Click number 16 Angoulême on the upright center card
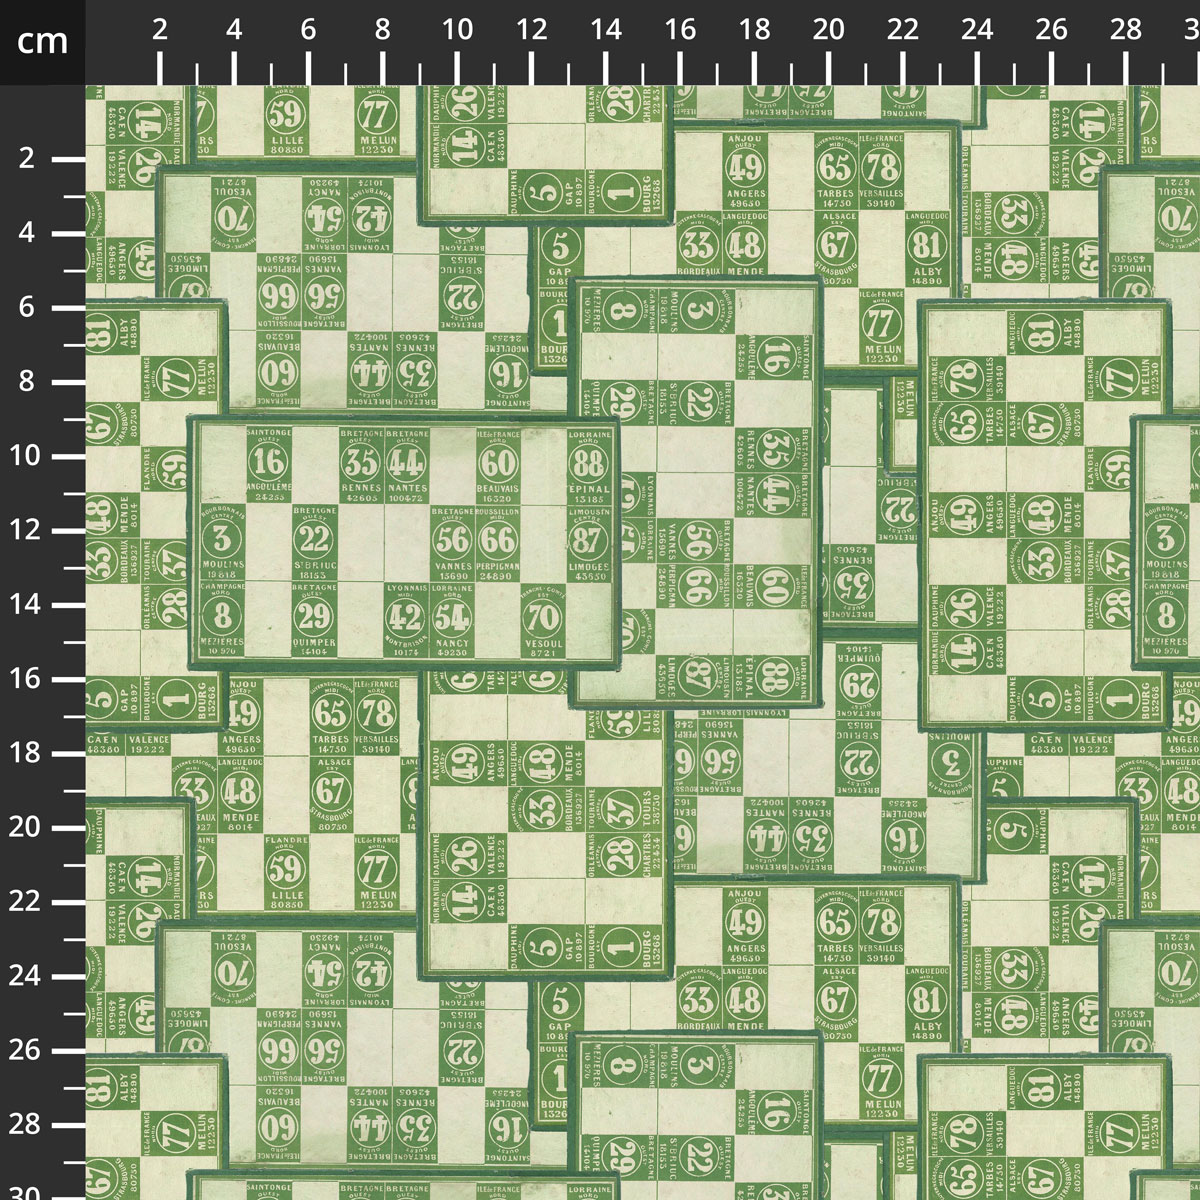The image size is (1200, 1200). [x=268, y=464]
